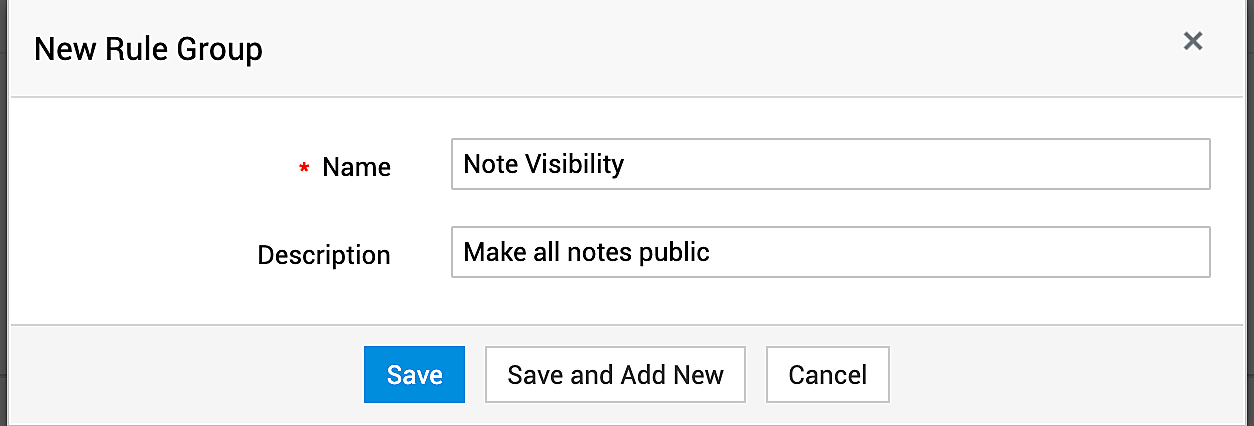This screenshot has height=426, width=1254.
Task: Place cursor in "Note Visibility" text
Action: click(543, 164)
